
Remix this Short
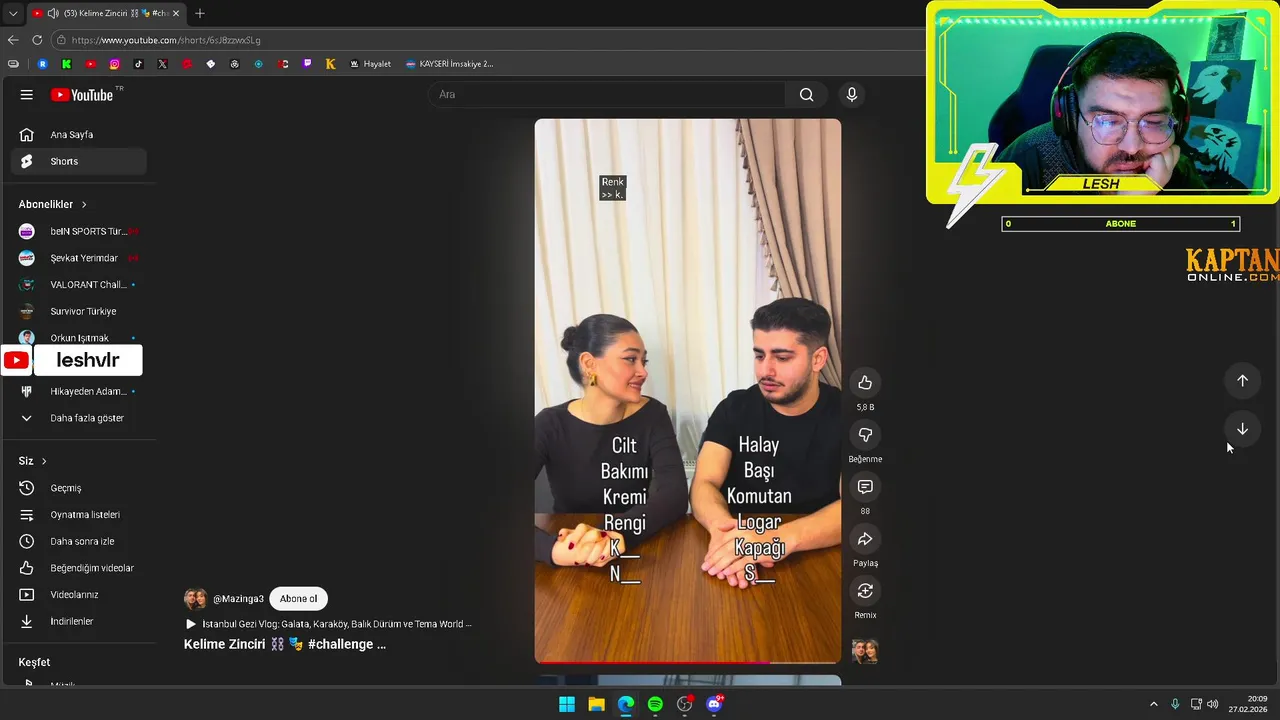pos(865,591)
